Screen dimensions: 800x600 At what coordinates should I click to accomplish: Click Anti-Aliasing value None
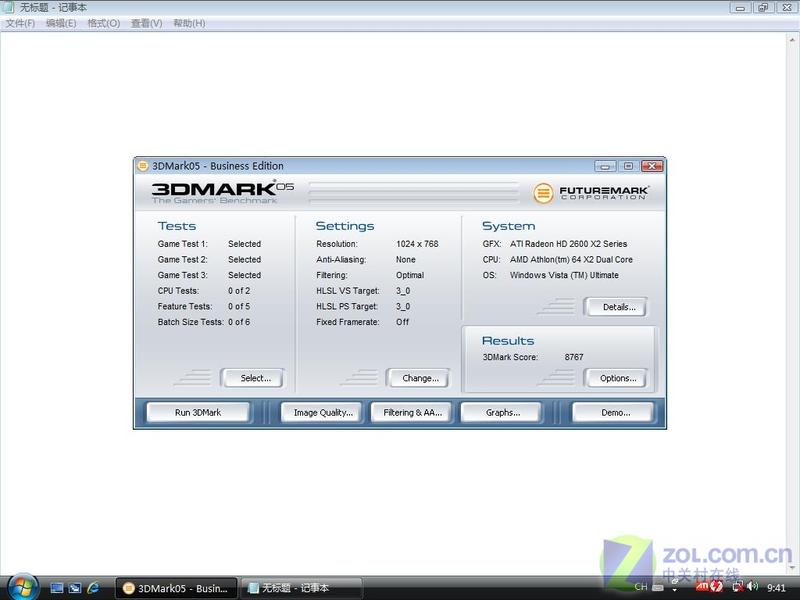406,260
